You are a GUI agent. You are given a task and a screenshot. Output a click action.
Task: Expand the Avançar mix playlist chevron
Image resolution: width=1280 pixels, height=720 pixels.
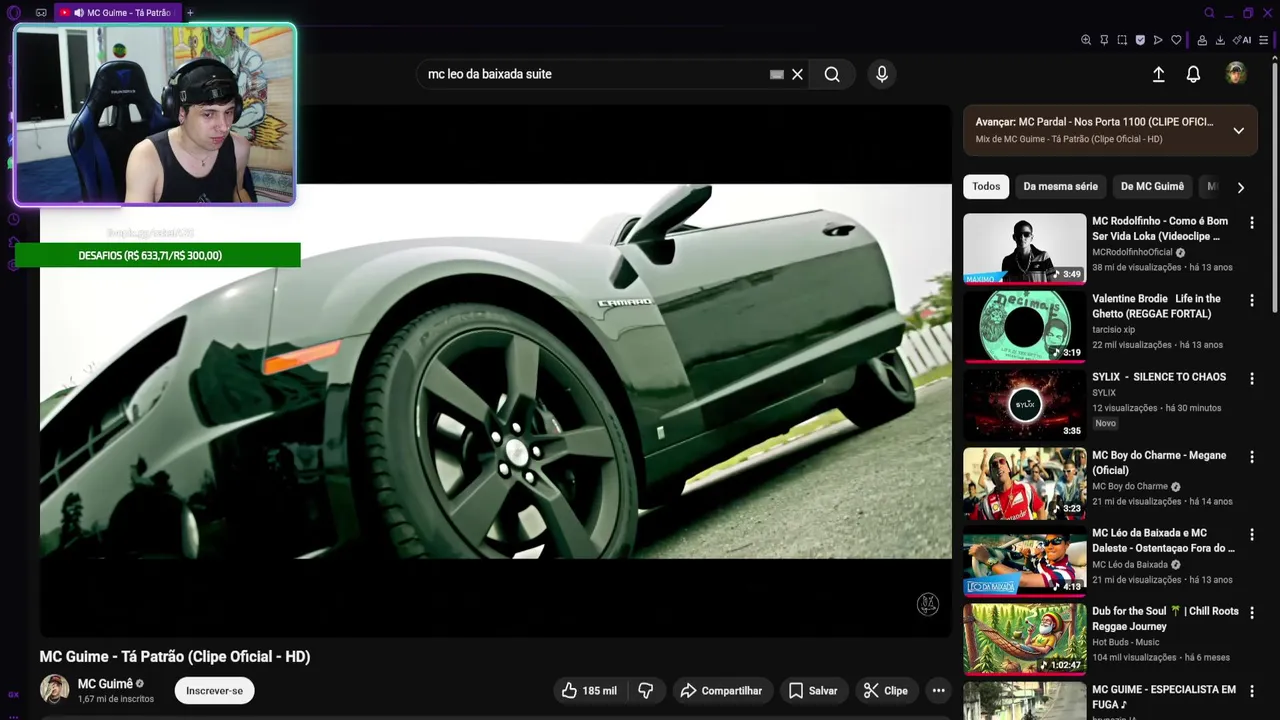pyautogui.click(x=1238, y=131)
